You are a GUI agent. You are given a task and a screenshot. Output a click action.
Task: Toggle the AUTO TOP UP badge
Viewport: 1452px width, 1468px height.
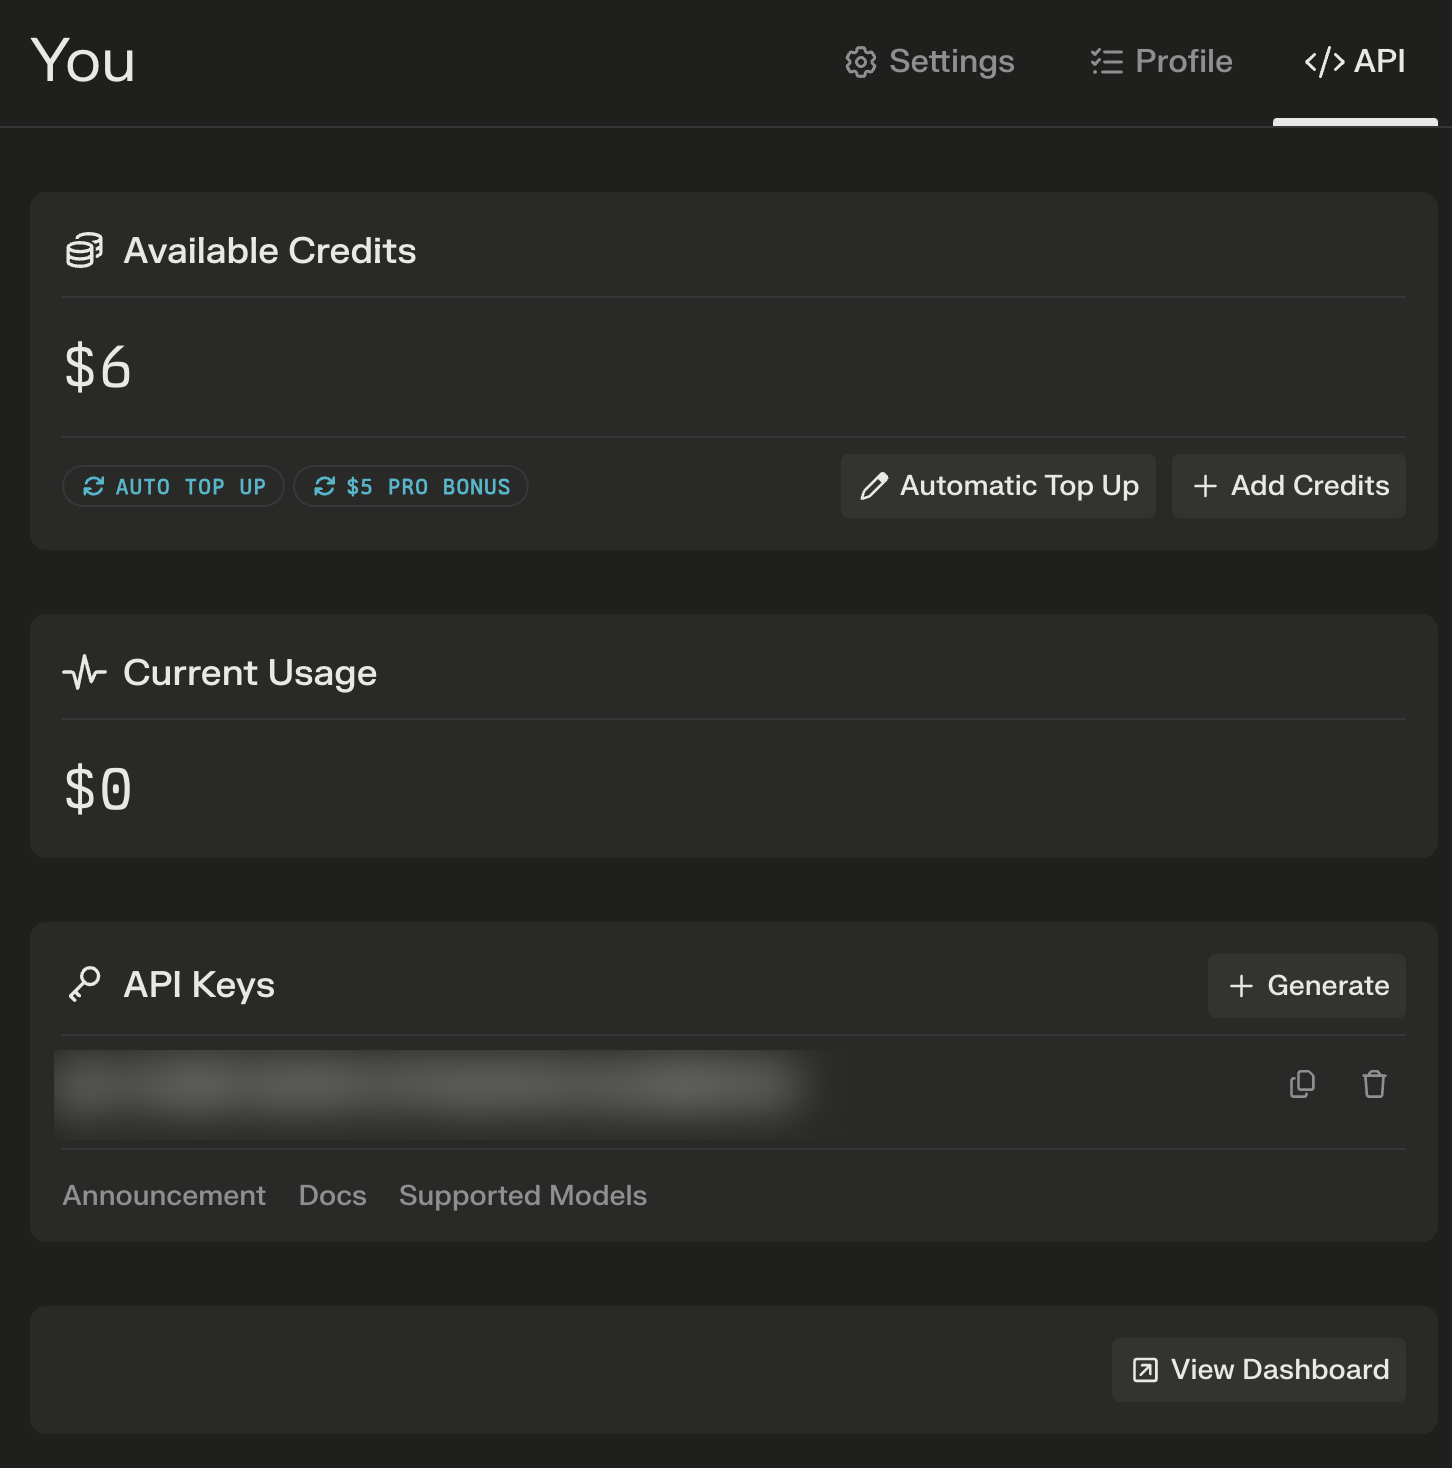[x=174, y=486]
